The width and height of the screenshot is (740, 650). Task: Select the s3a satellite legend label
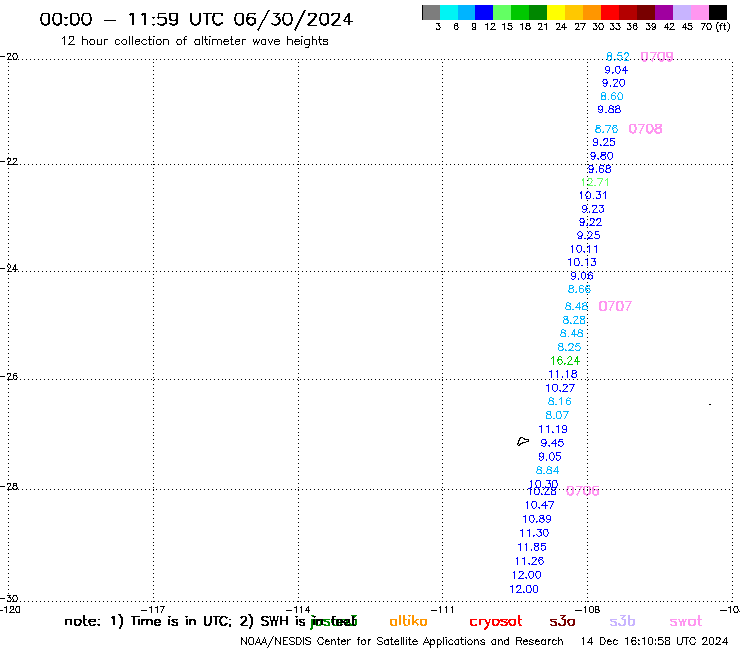562,621
